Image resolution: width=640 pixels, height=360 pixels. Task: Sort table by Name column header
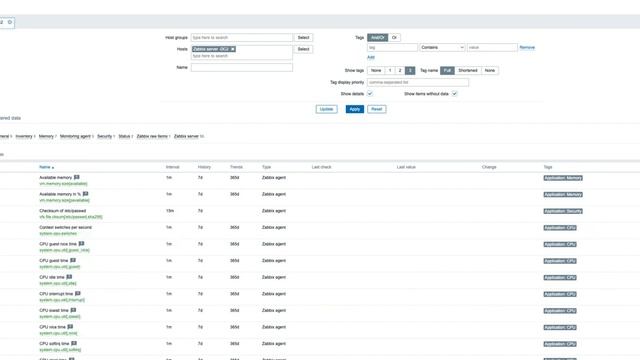pos(46,167)
